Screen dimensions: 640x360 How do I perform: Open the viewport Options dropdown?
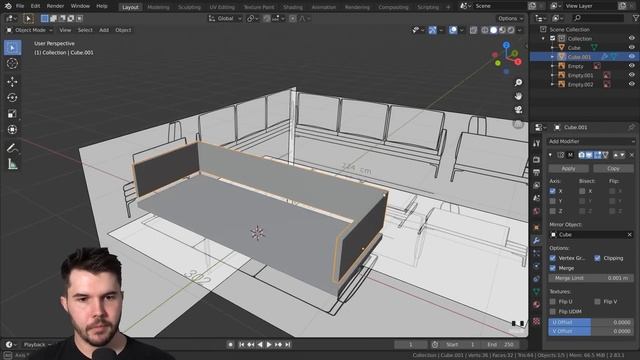[510, 18]
